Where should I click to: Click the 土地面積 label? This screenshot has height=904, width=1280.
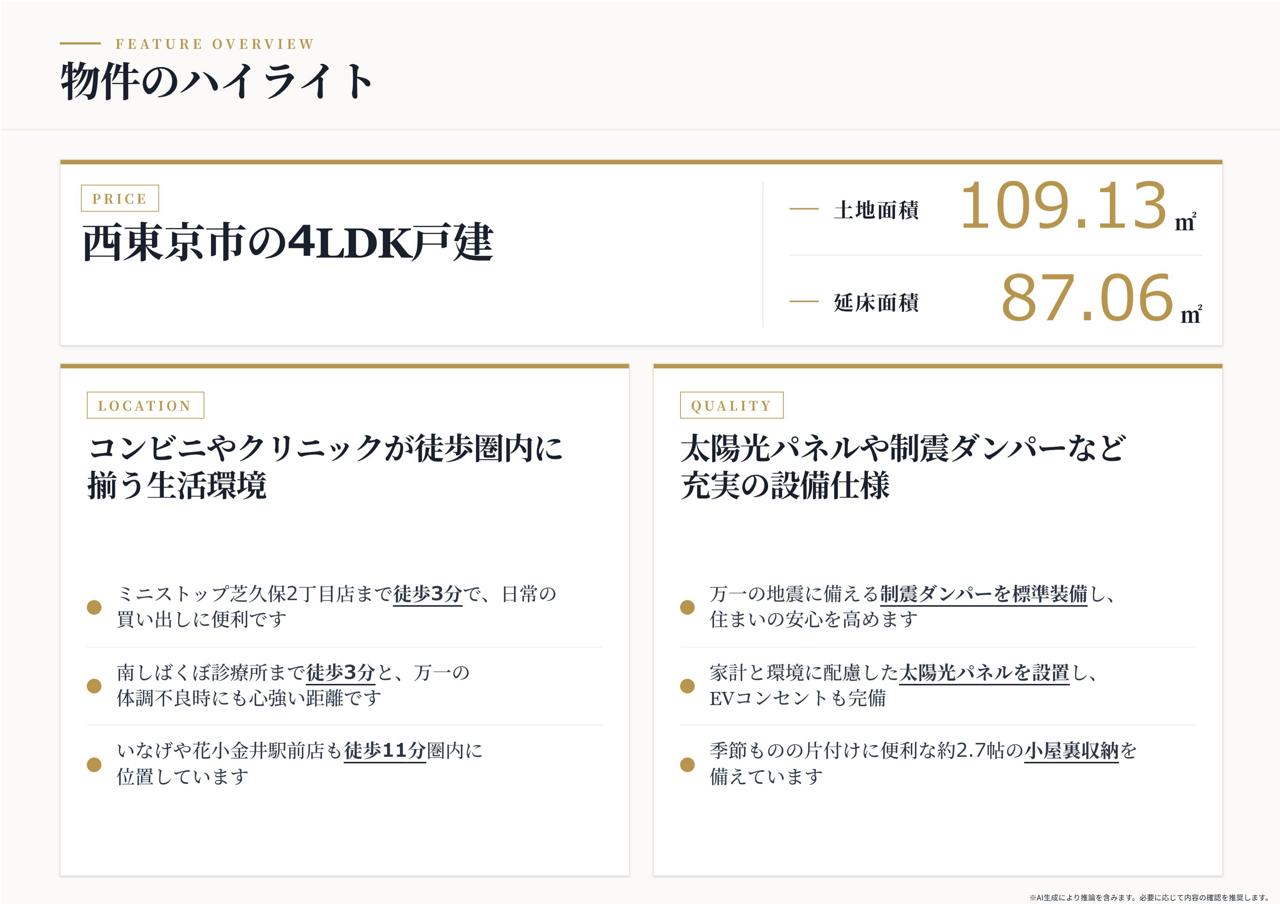(x=876, y=210)
